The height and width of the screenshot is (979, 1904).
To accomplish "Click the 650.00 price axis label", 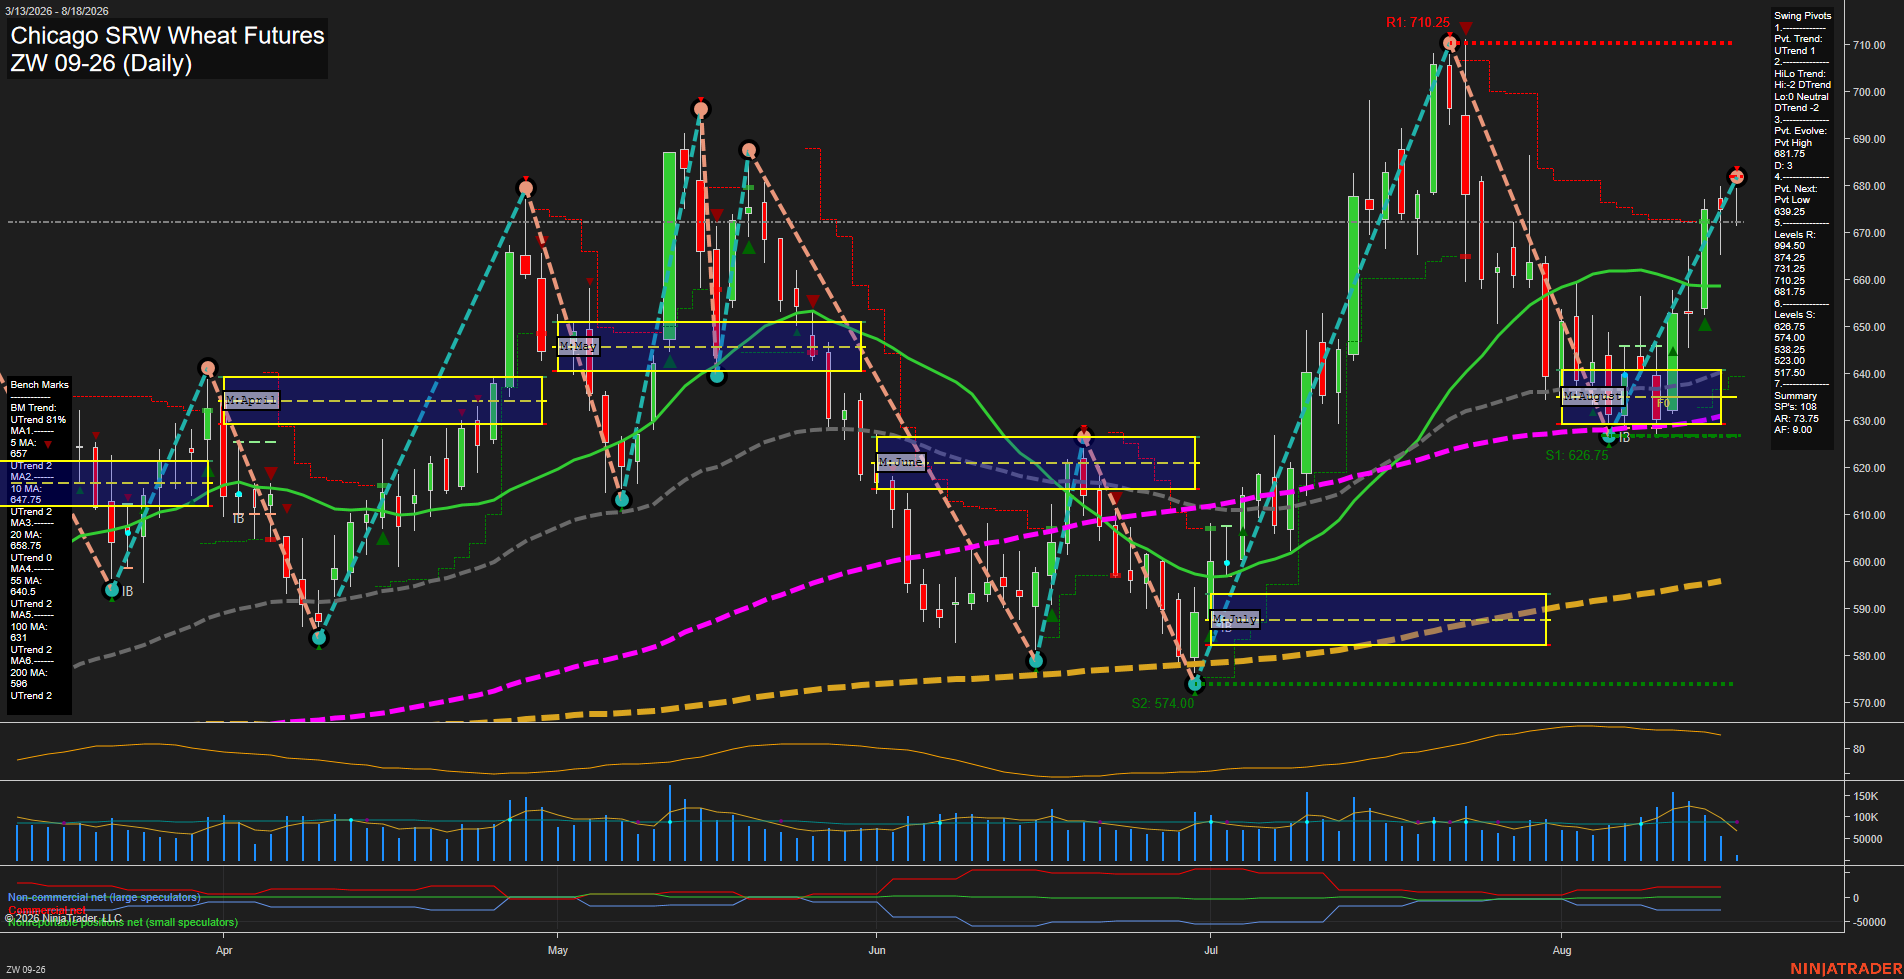I will (1869, 327).
